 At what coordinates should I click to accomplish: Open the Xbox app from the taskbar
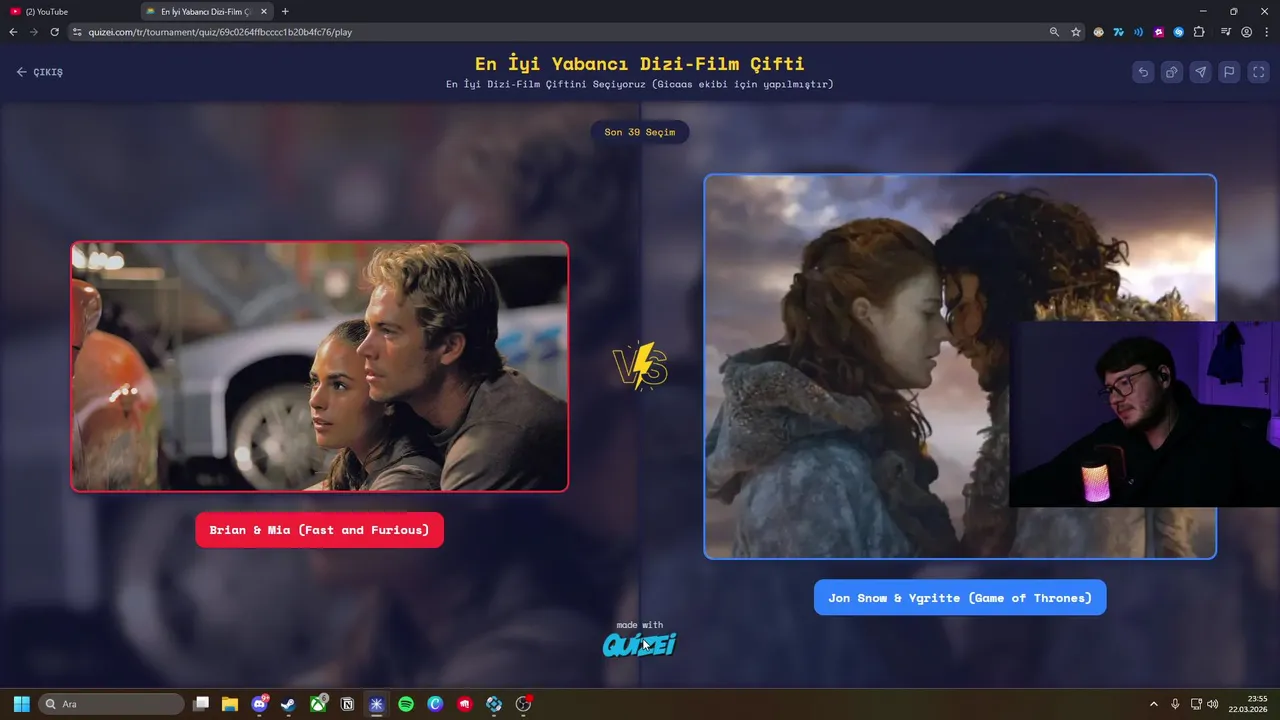coord(318,704)
